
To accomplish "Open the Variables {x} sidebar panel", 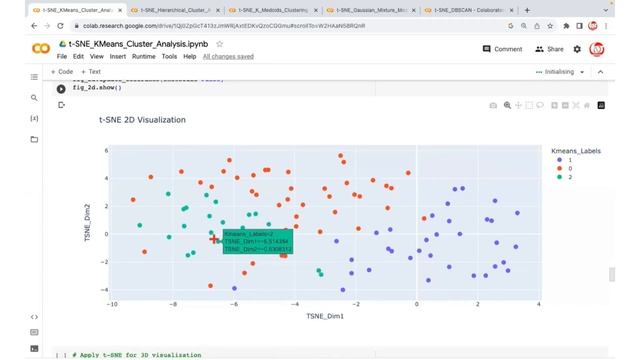I will [34, 118].
